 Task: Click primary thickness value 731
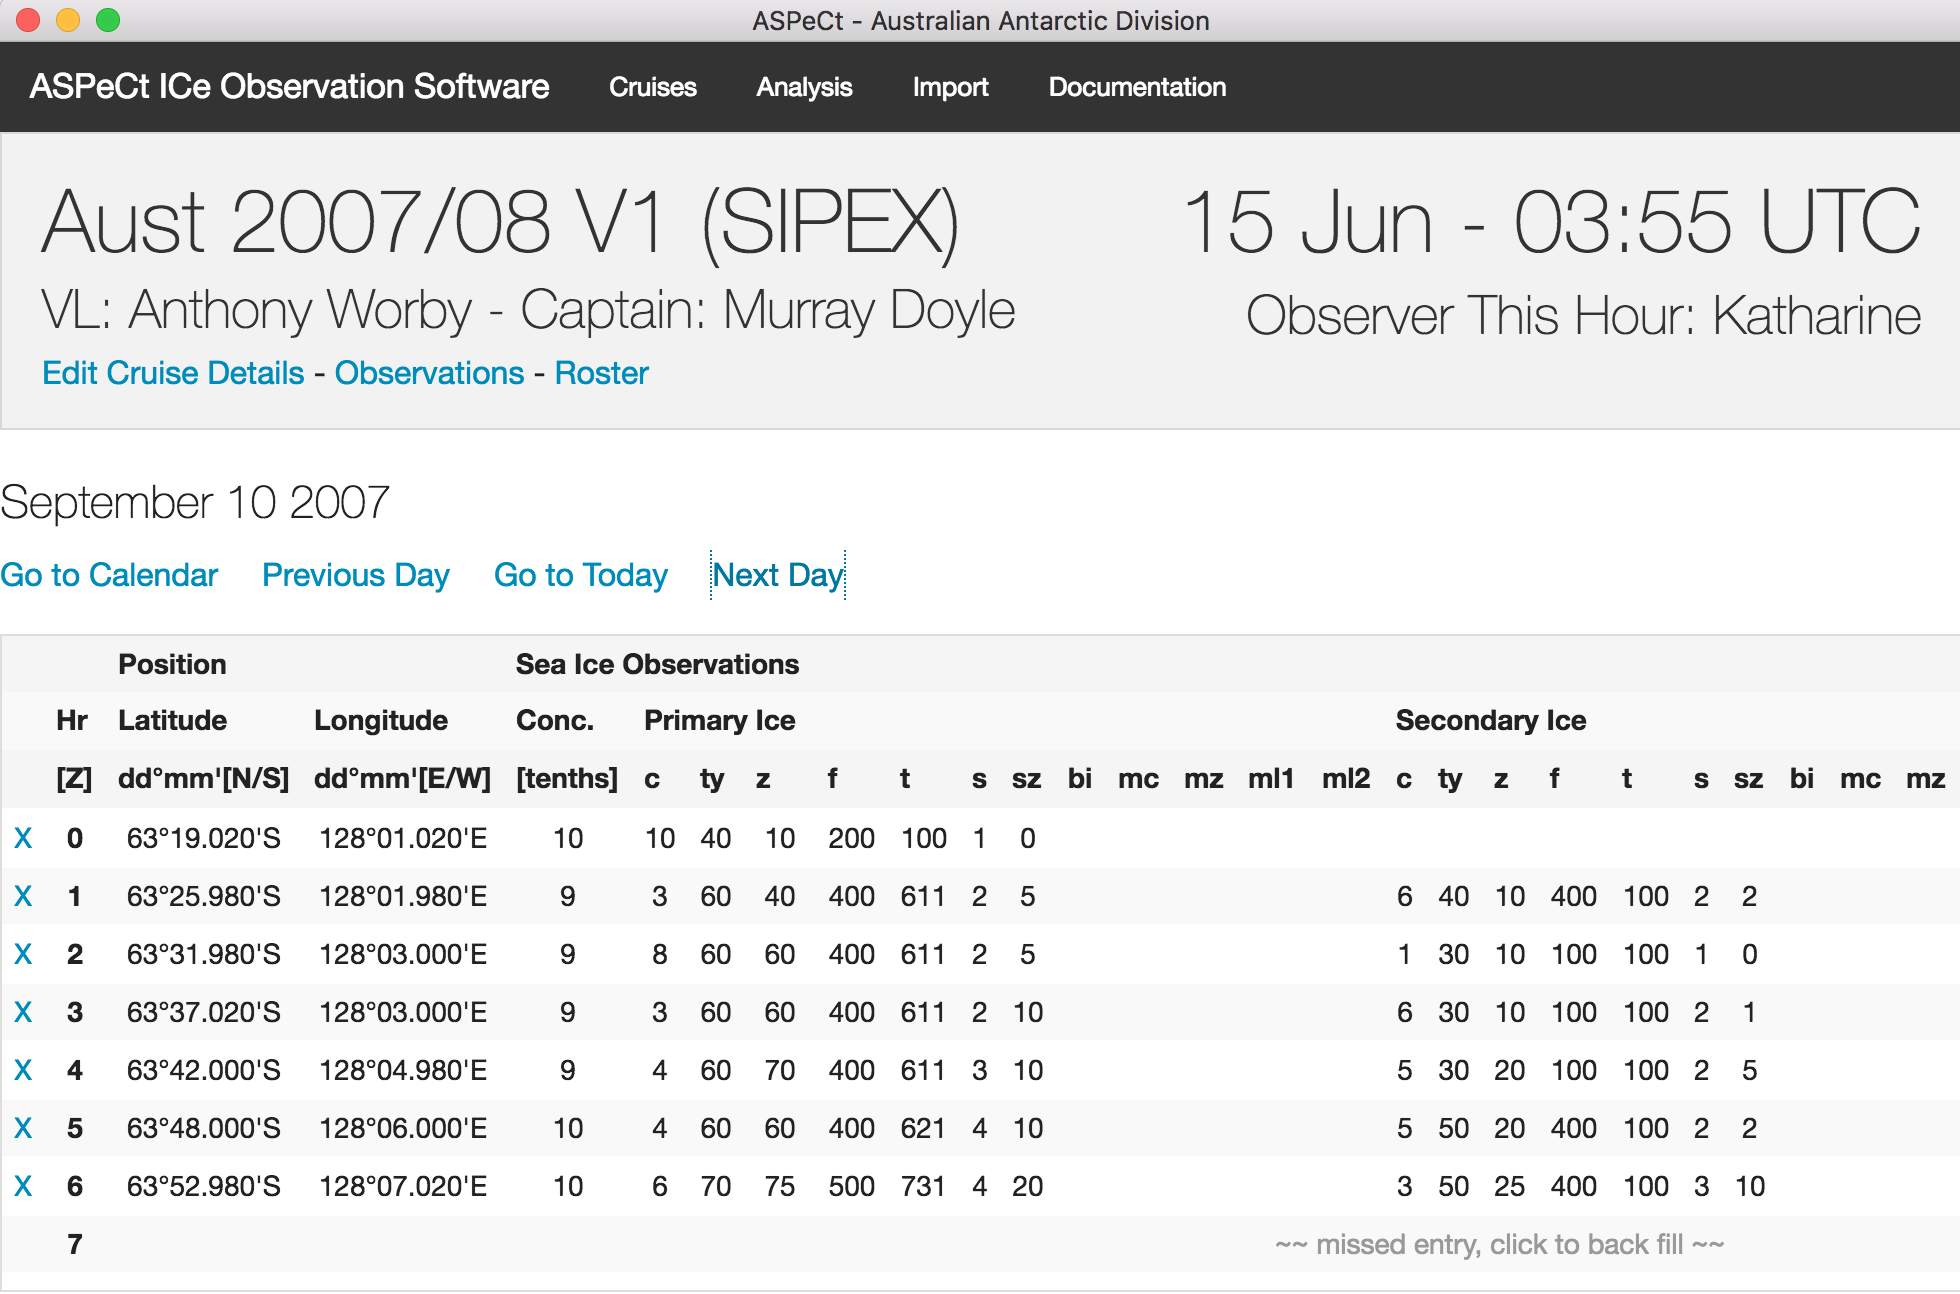click(x=923, y=1186)
